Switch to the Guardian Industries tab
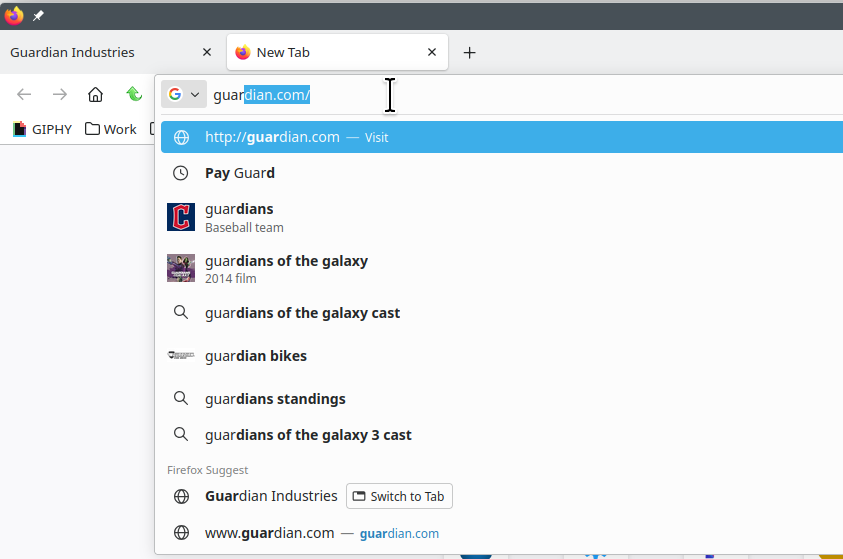This screenshot has height=559, width=843. pyautogui.click(x=100, y=53)
